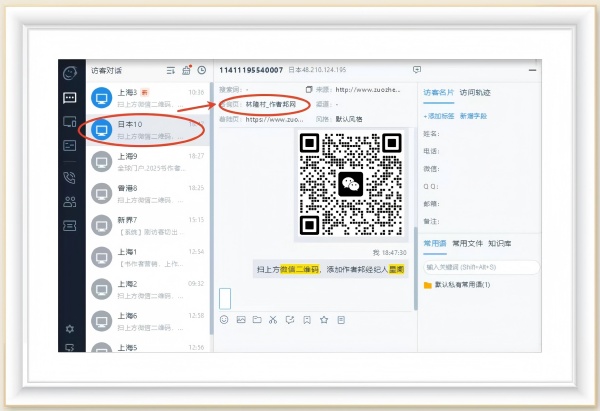The width and height of the screenshot is (600, 411).
Task: Click the sort filter icon above visitor list
Action: [x=171, y=70]
